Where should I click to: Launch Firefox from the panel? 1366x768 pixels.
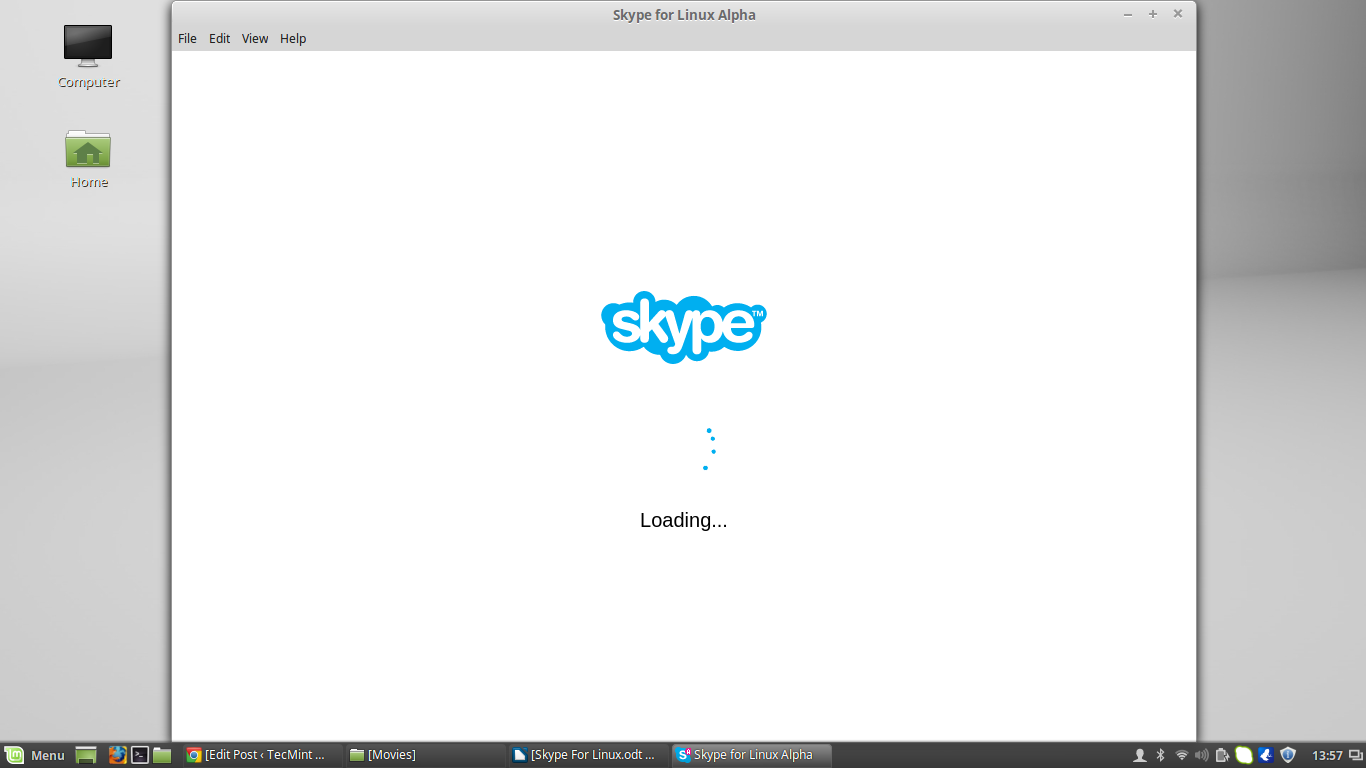pos(117,755)
